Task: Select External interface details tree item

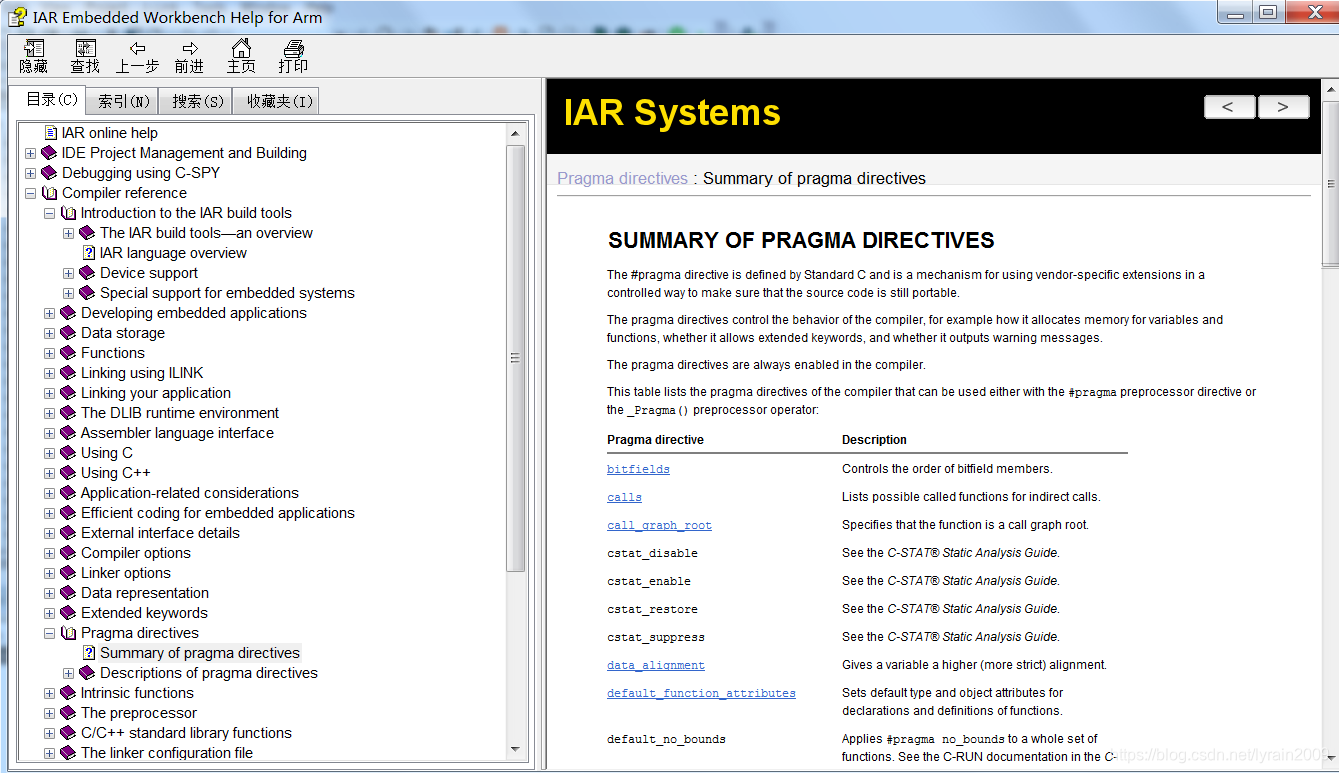Action: [x=160, y=533]
